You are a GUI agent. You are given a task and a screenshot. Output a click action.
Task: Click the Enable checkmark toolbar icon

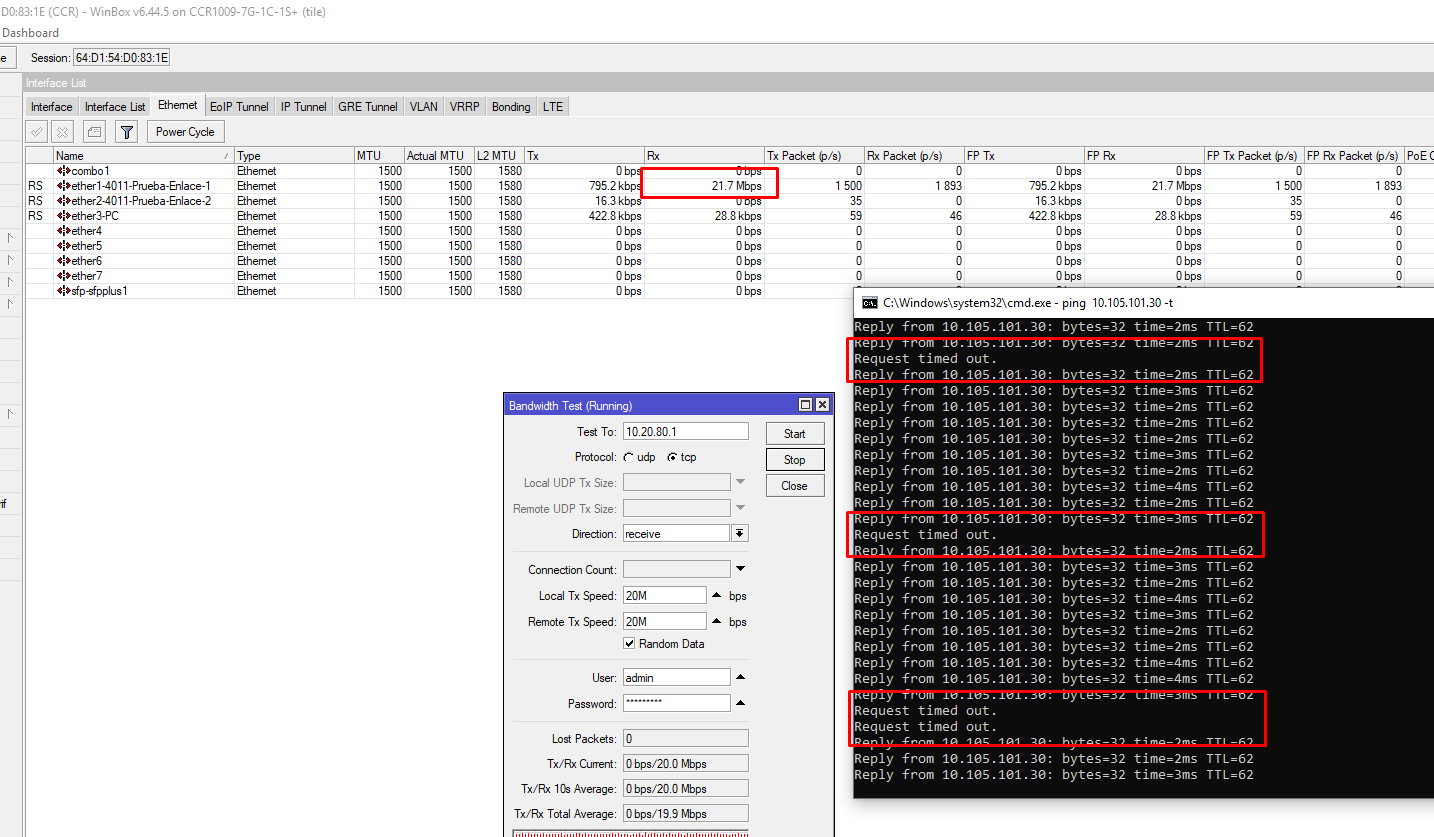coord(37,131)
